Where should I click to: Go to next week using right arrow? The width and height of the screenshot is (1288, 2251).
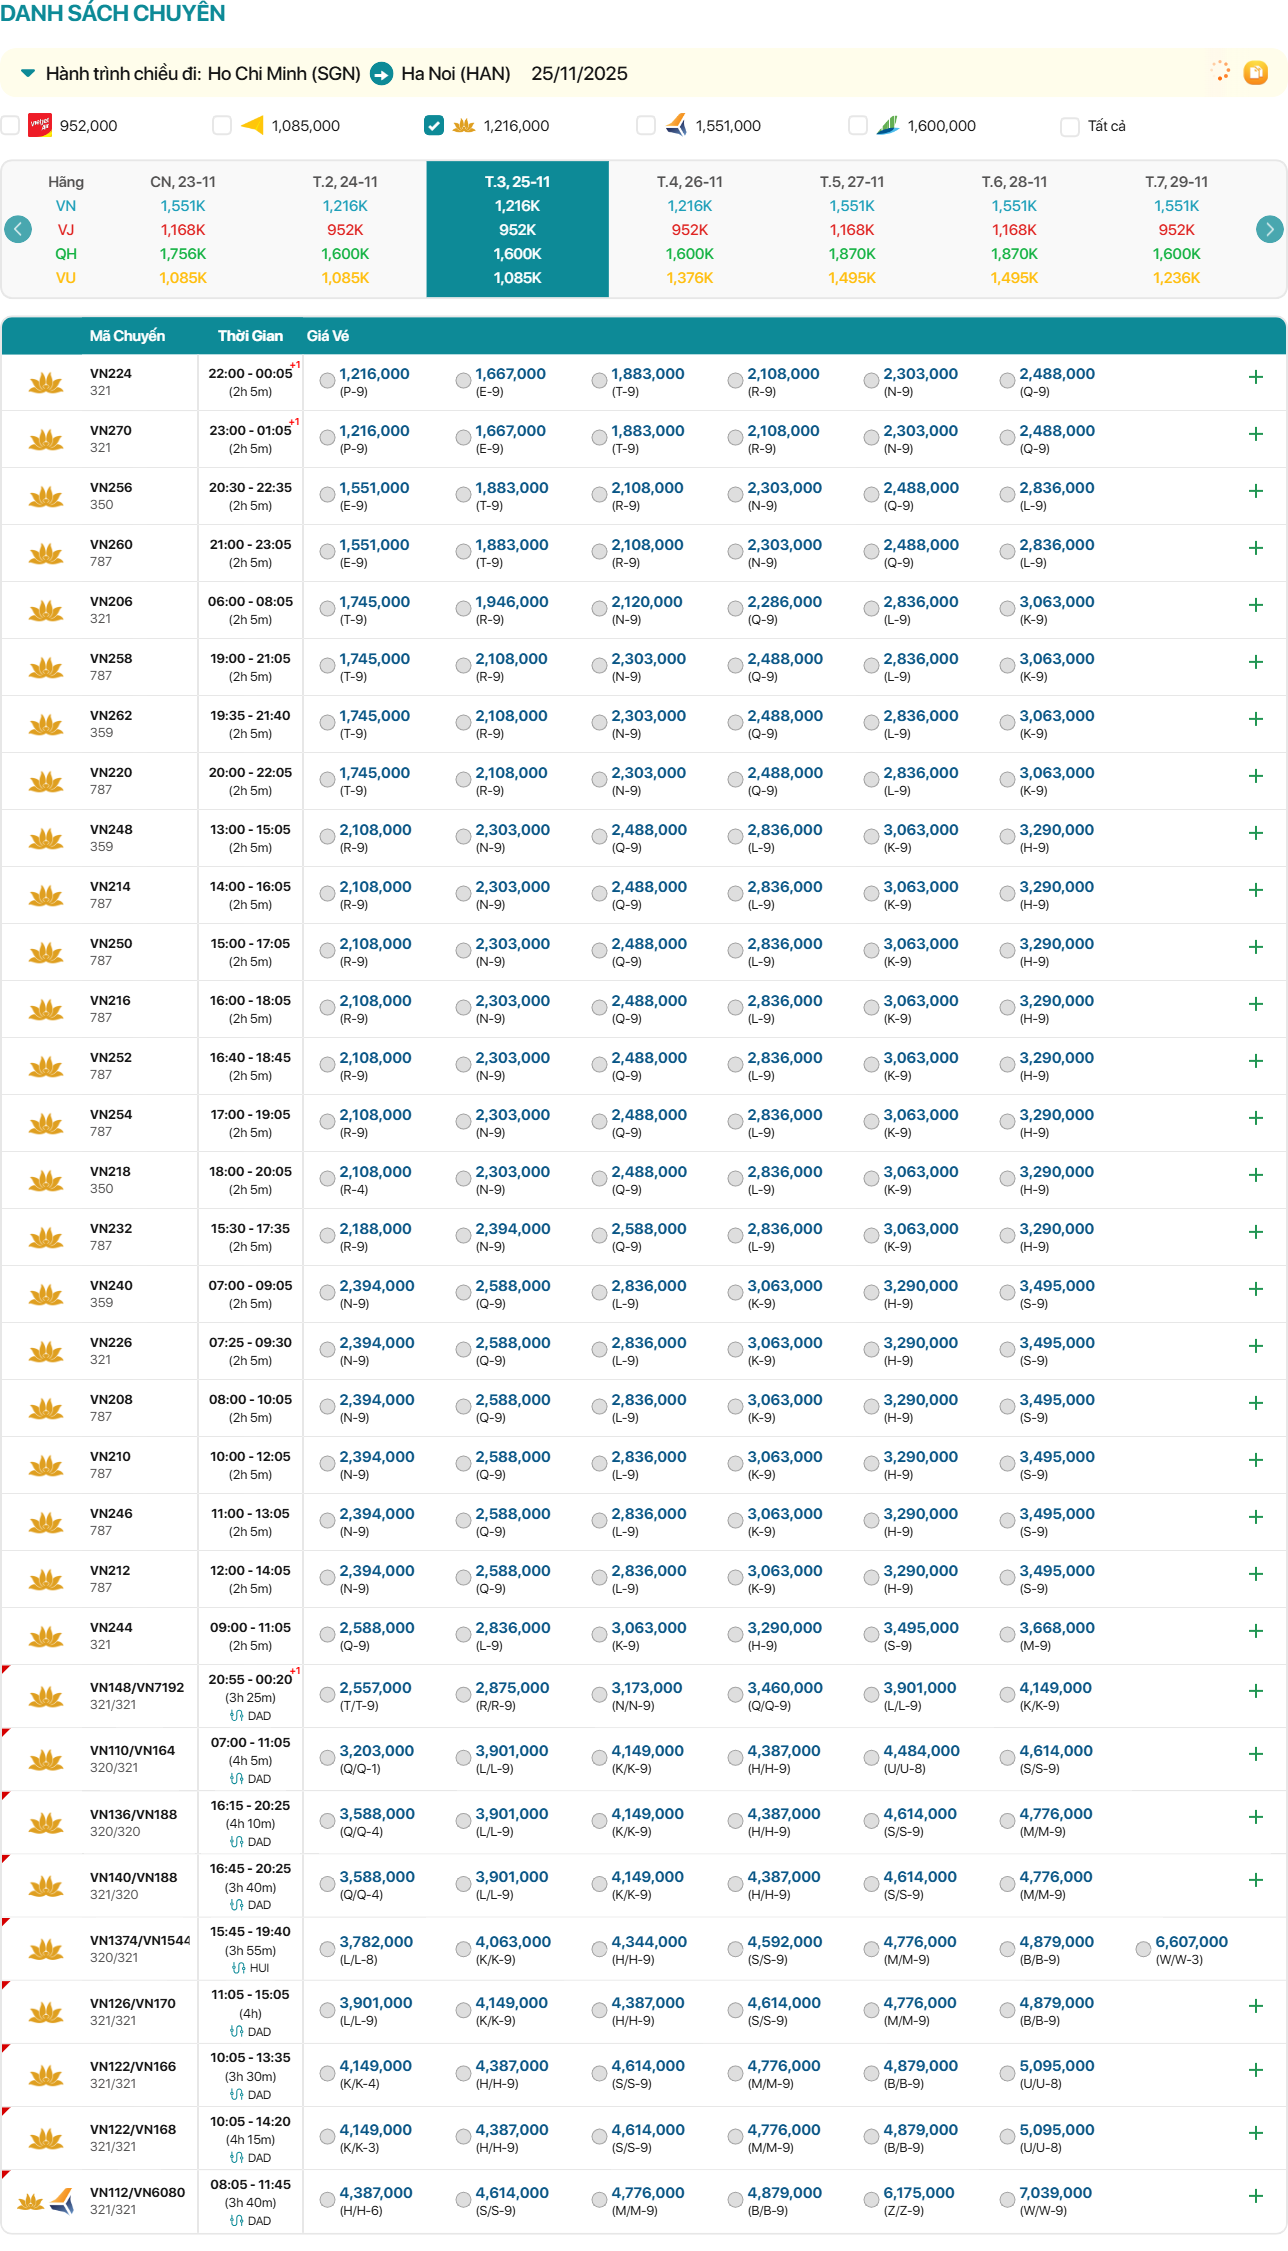(1269, 229)
